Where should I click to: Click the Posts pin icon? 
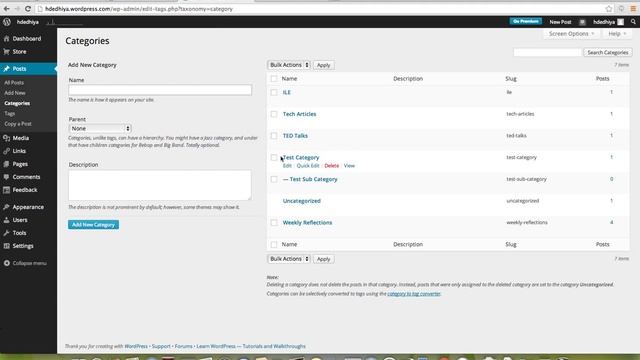7,69
